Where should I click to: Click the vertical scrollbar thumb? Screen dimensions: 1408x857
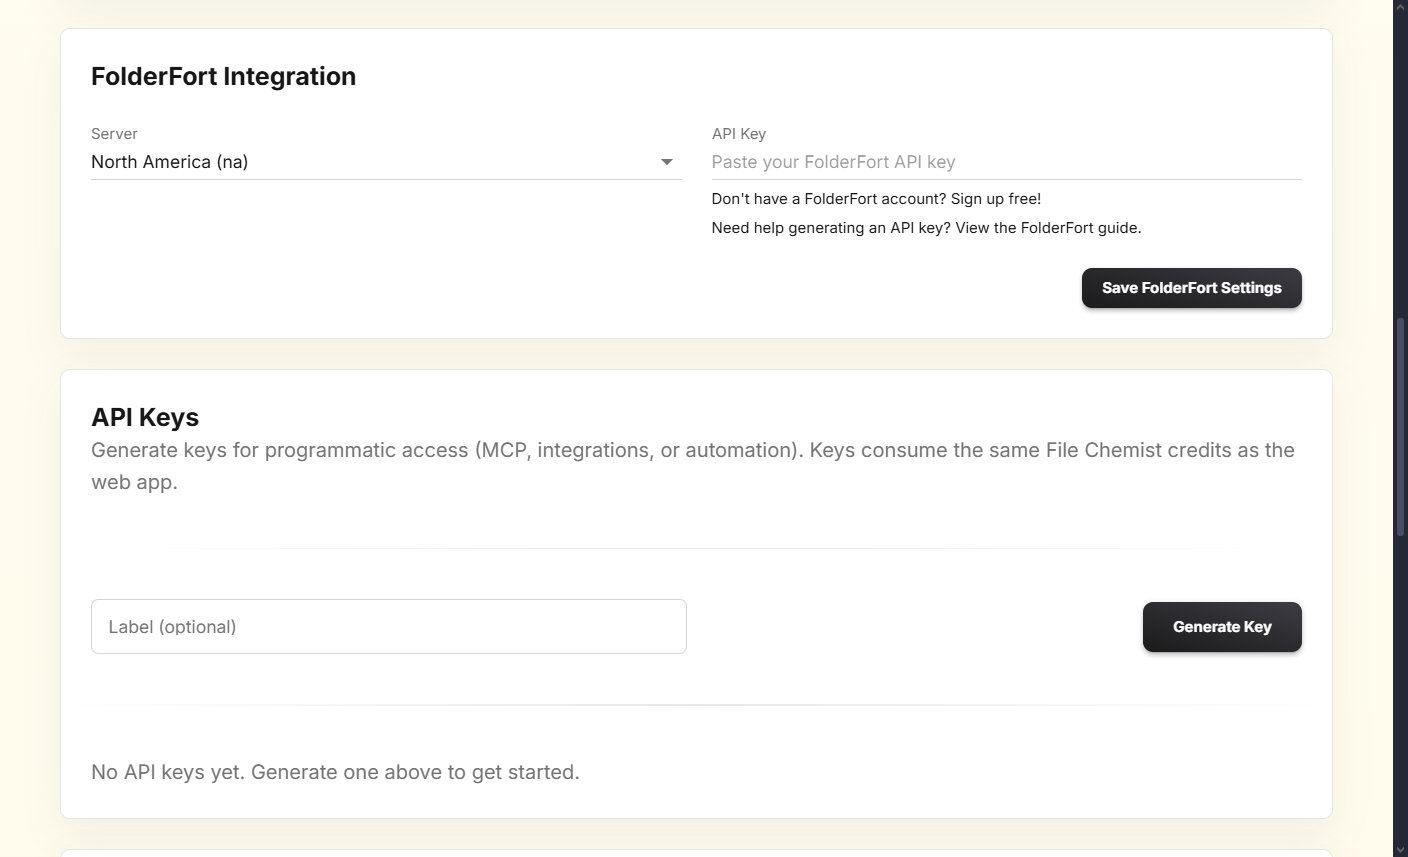tap(1400, 425)
